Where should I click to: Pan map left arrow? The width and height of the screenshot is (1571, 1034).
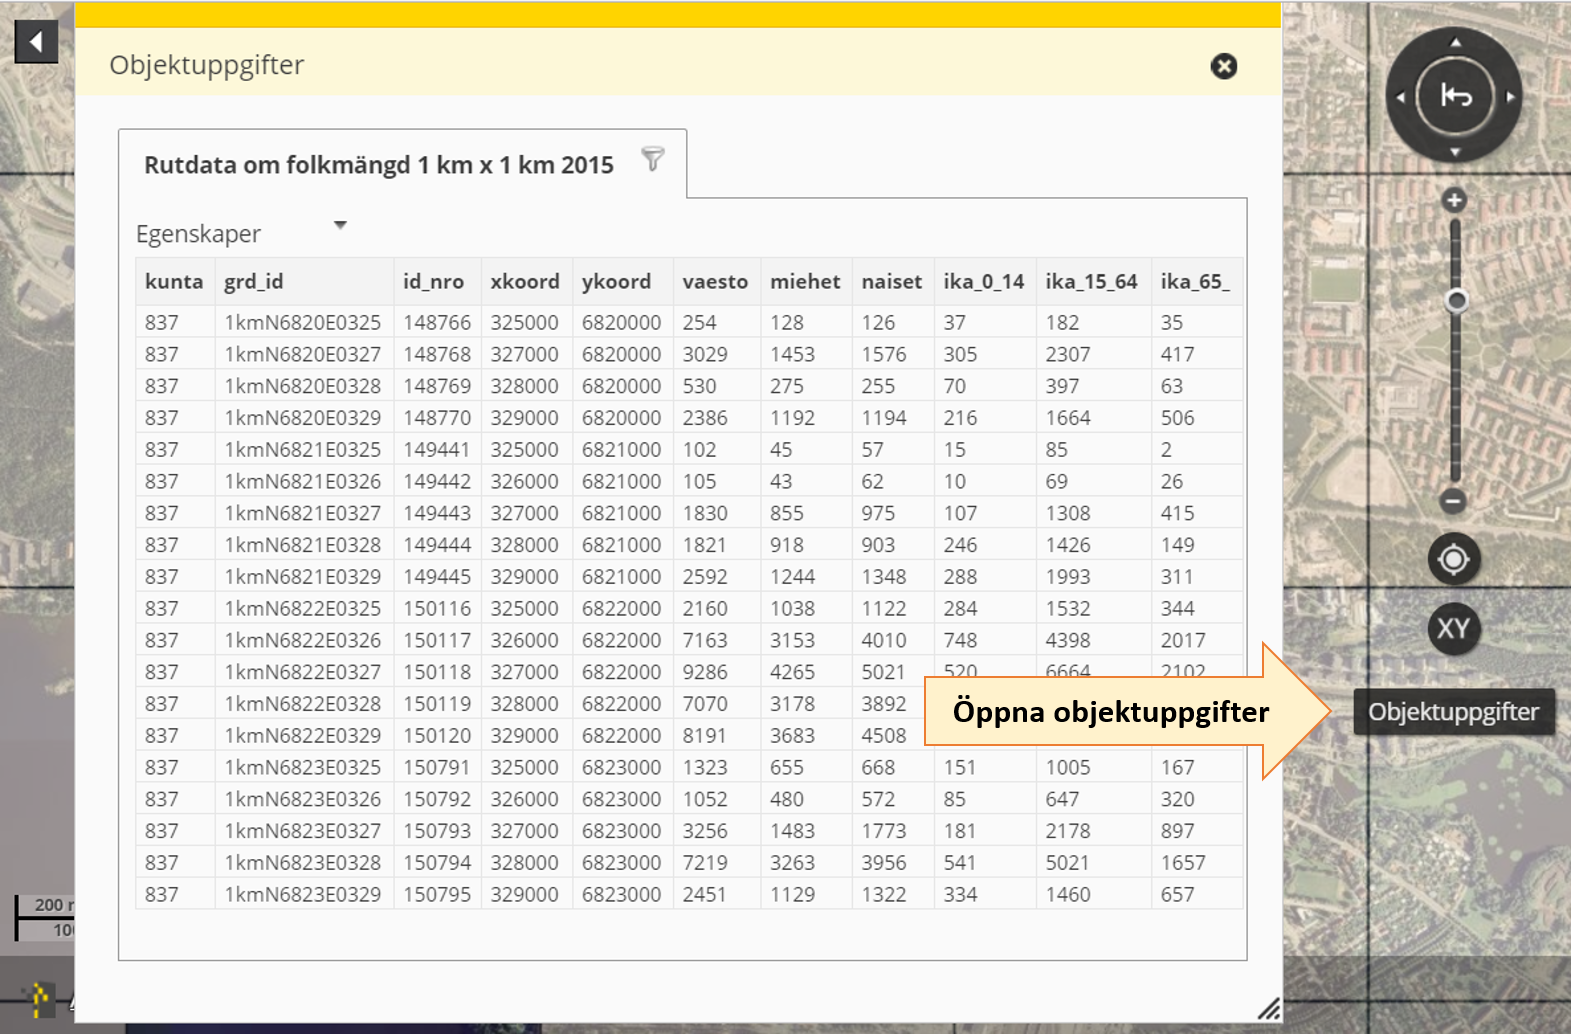click(1400, 97)
